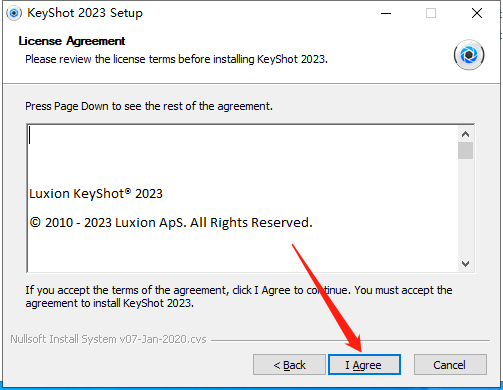Go to the previous step with Back
The width and height of the screenshot is (503, 390).
coord(289,365)
